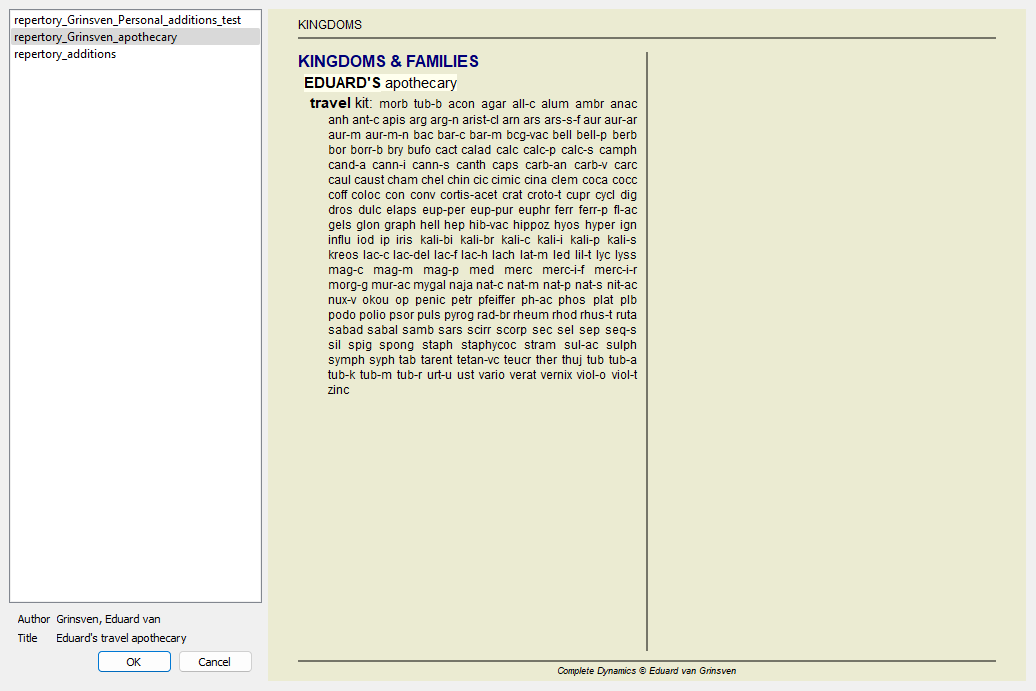Image resolution: width=1036 pixels, height=691 pixels.
Task: Click the remedy abbreviation bcg-vac
Action: 527,135
